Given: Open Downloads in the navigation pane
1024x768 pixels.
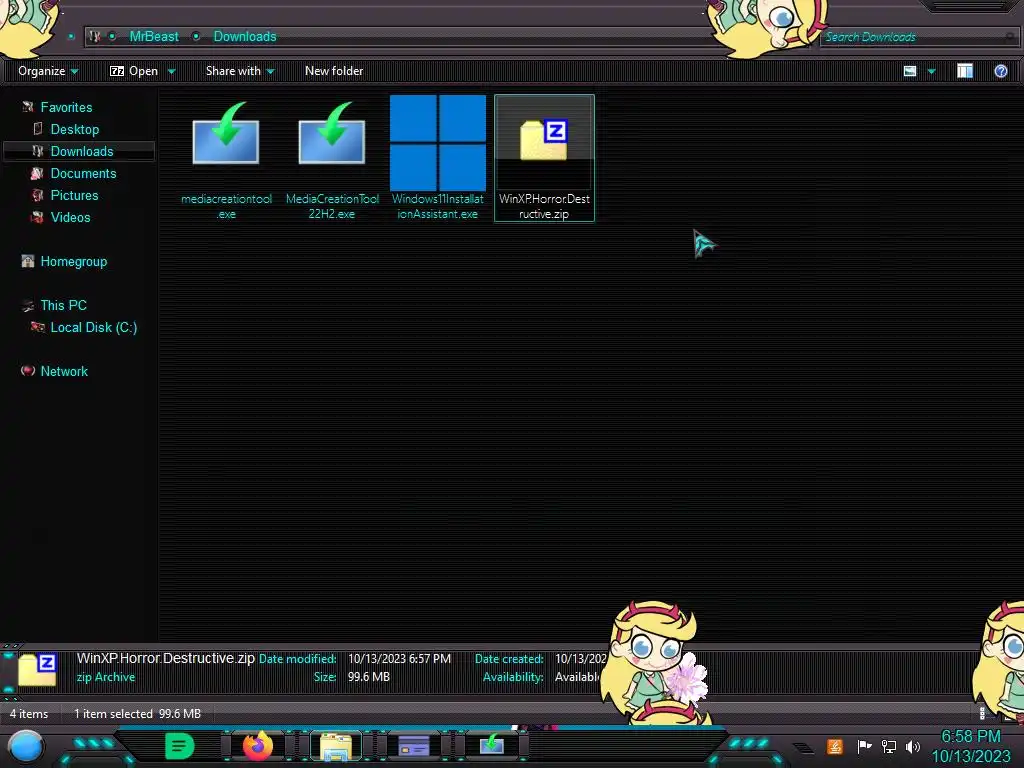Looking at the screenshot, I should click(82, 152).
